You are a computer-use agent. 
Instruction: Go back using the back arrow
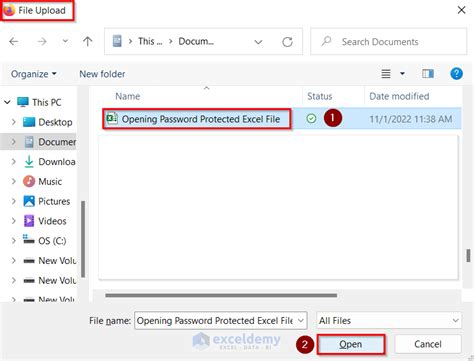[14, 42]
